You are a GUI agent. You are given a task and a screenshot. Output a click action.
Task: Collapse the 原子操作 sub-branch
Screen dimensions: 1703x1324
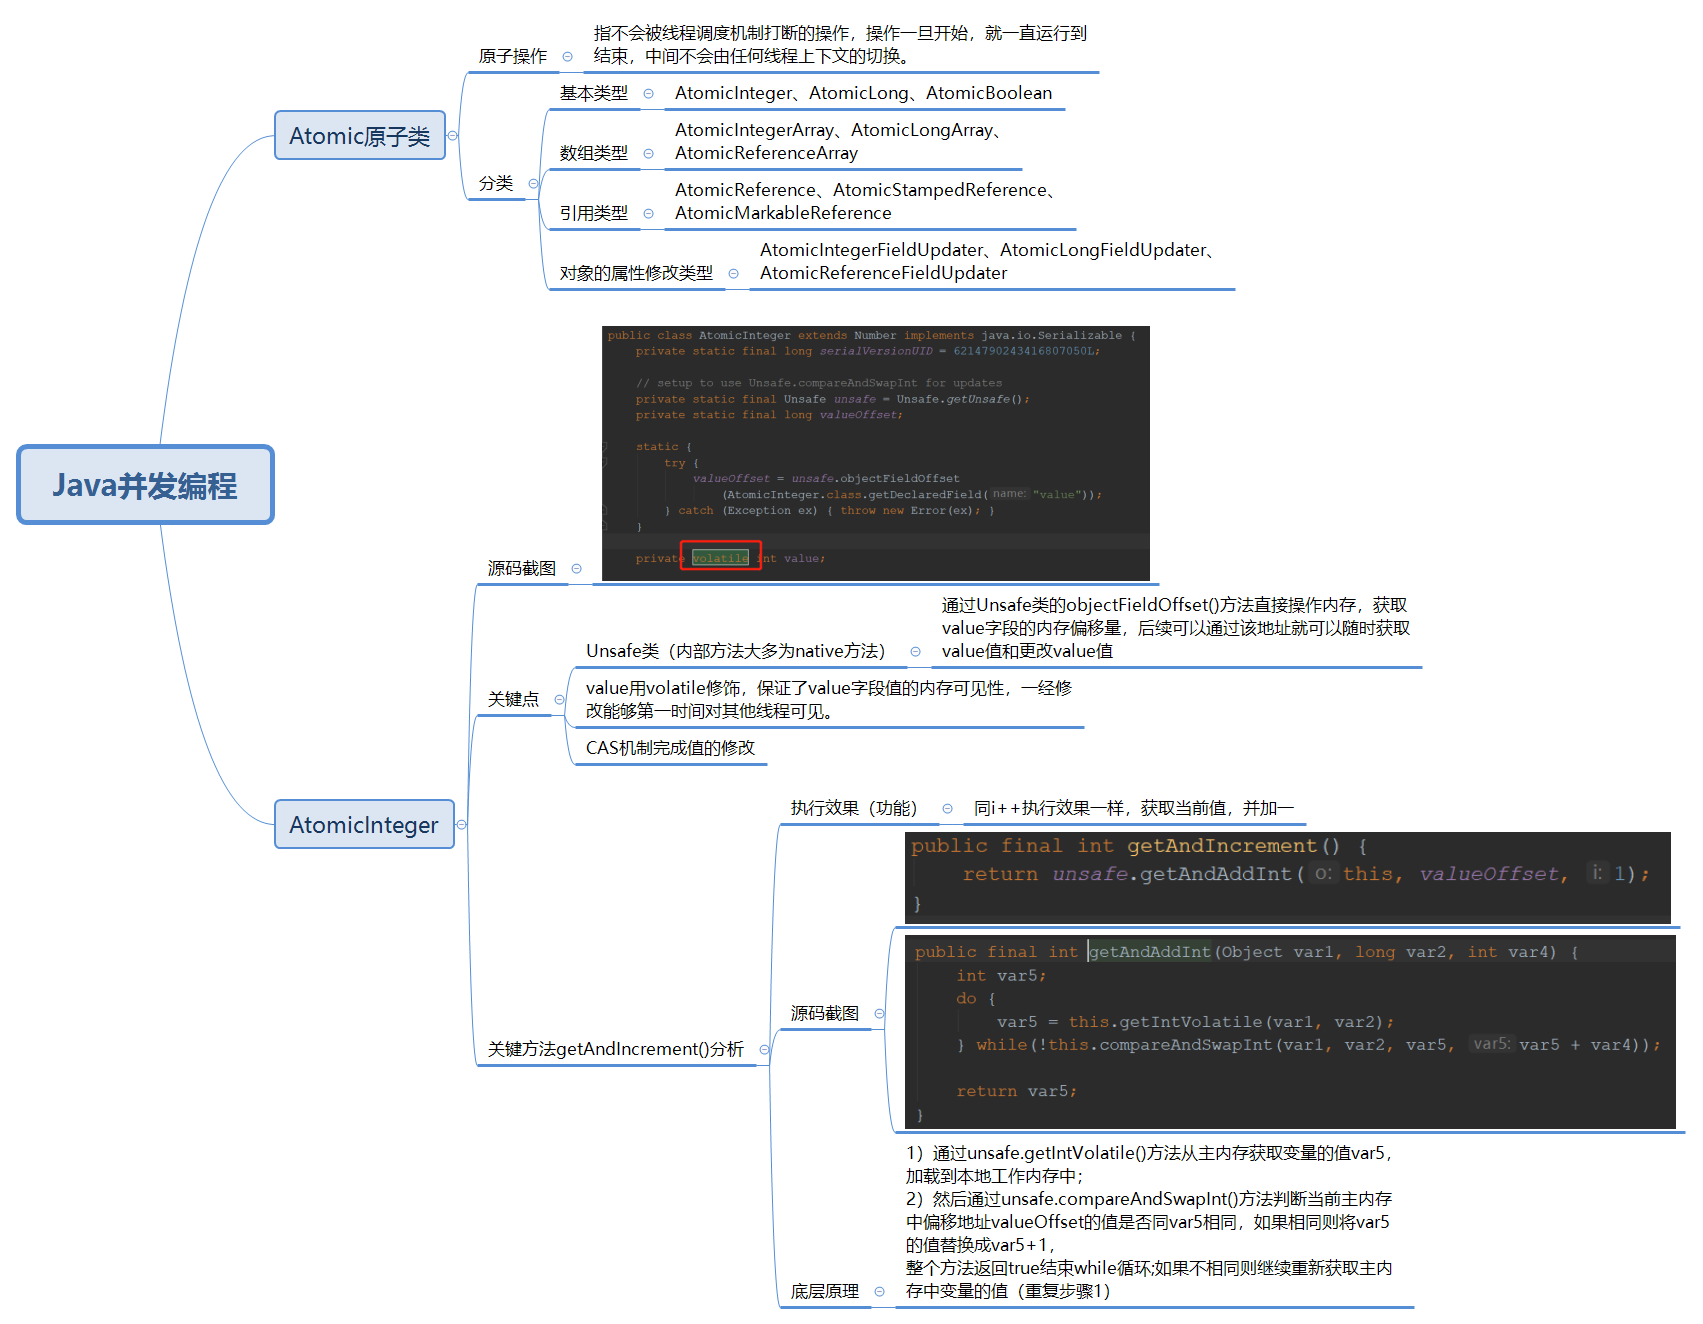tap(568, 57)
